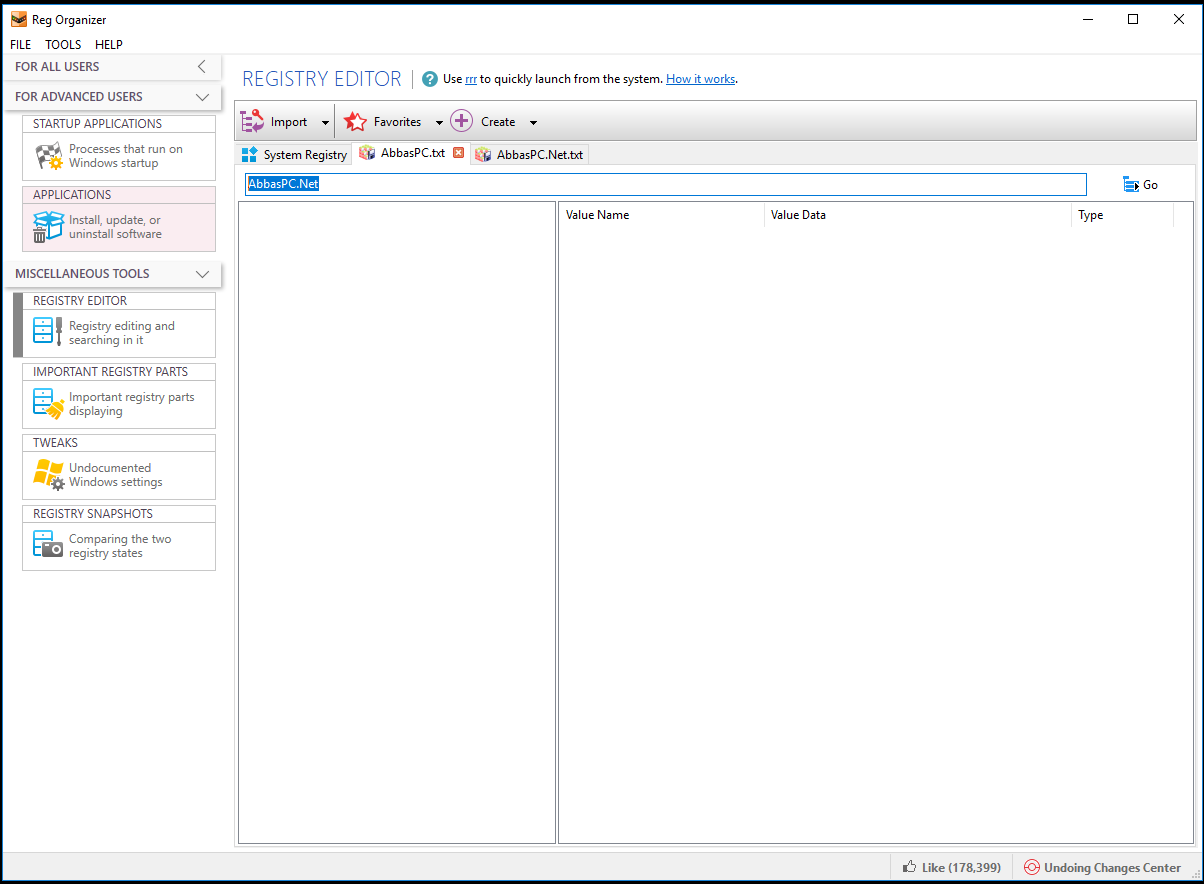
Task: Sort by Value Name column header
Action: (661, 215)
